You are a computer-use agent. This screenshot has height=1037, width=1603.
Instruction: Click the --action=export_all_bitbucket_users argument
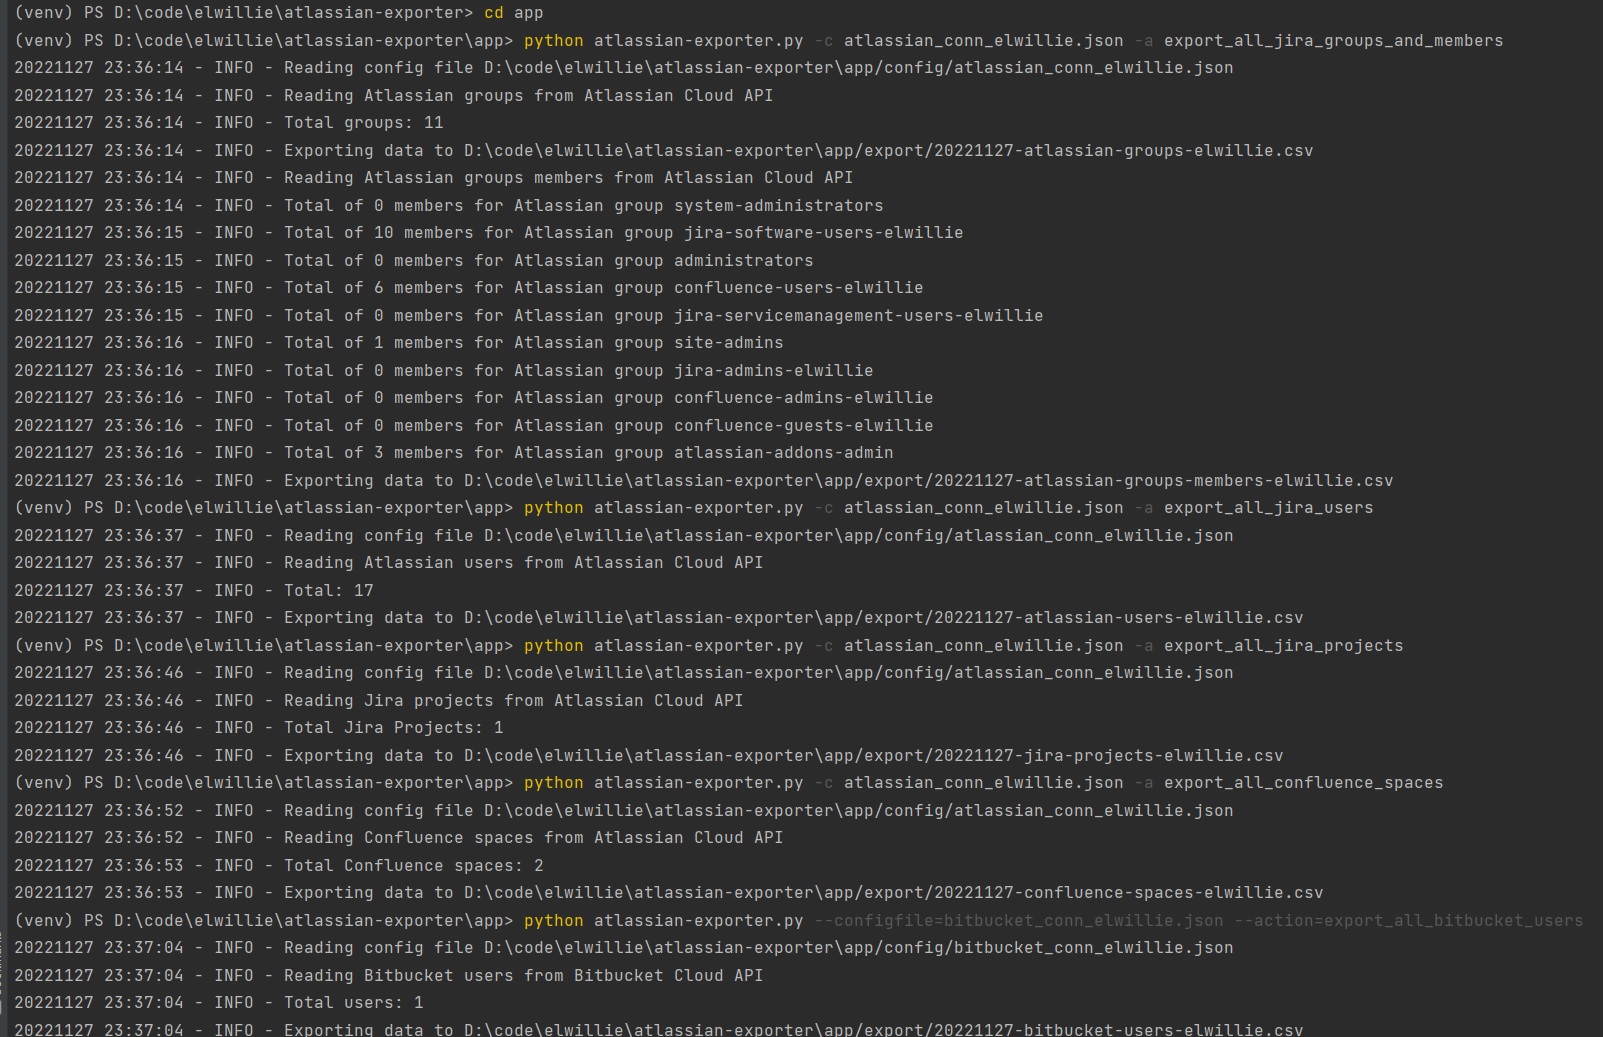point(1408,921)
